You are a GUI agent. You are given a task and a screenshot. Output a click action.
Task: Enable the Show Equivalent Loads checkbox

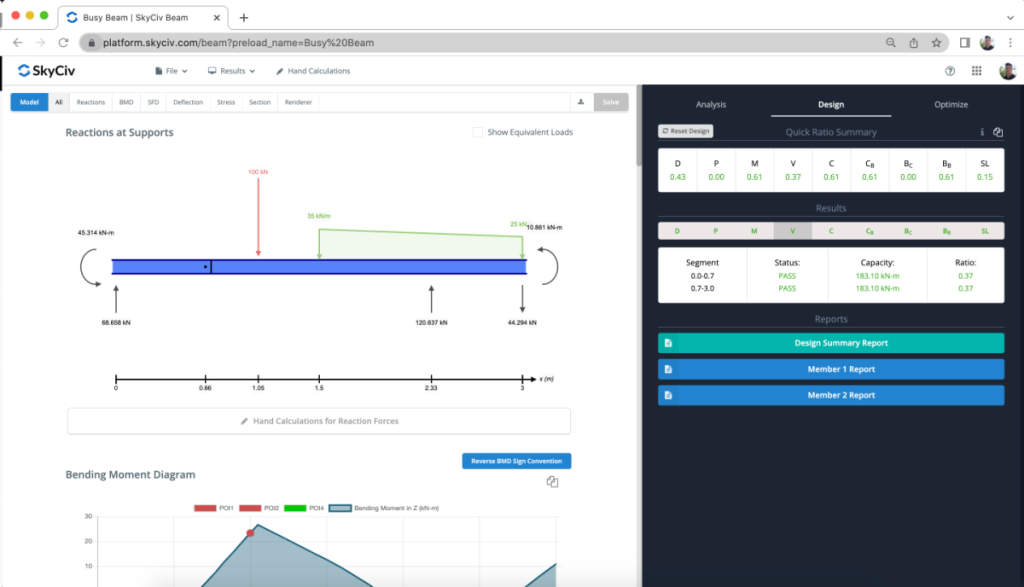pos(478,132)
